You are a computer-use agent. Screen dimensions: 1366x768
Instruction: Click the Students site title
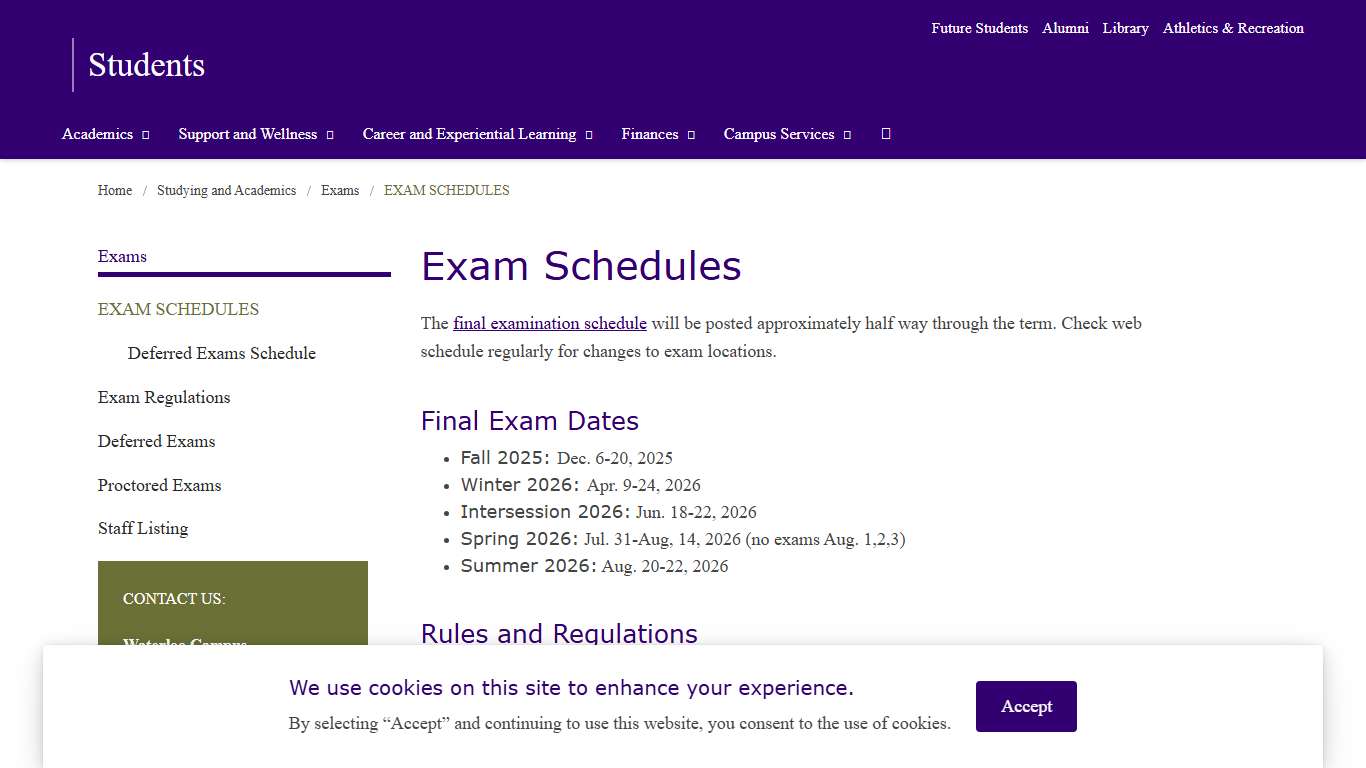(x=146, y=65)
